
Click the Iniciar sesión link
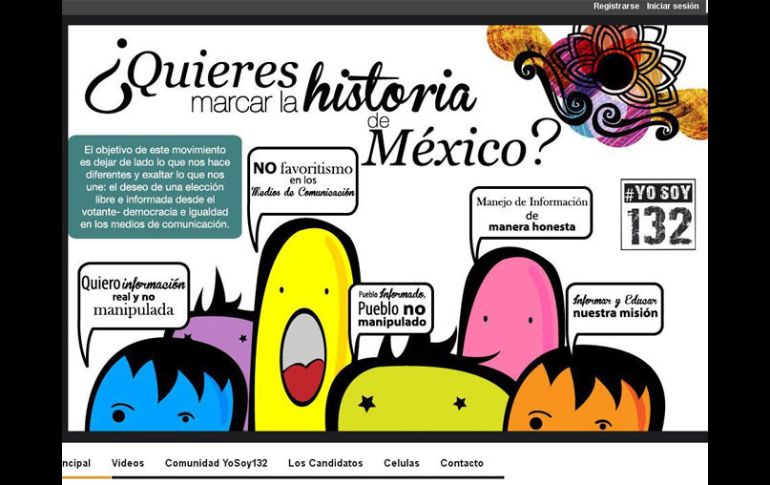673,7
